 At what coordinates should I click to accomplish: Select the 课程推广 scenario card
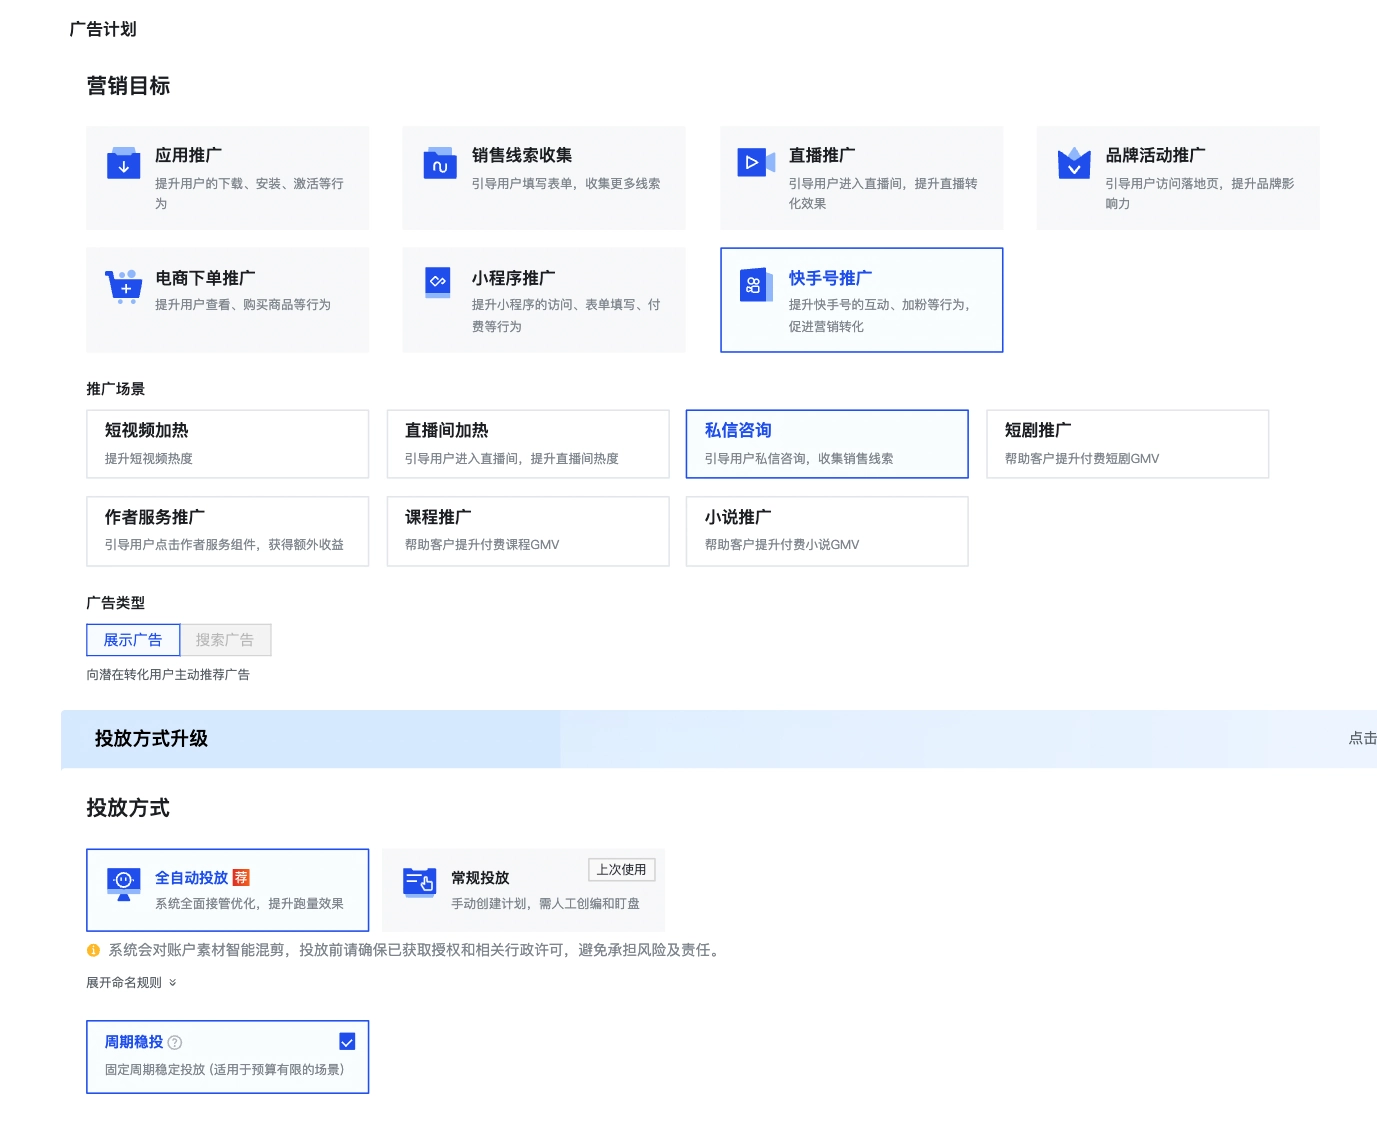coord(528,531)
